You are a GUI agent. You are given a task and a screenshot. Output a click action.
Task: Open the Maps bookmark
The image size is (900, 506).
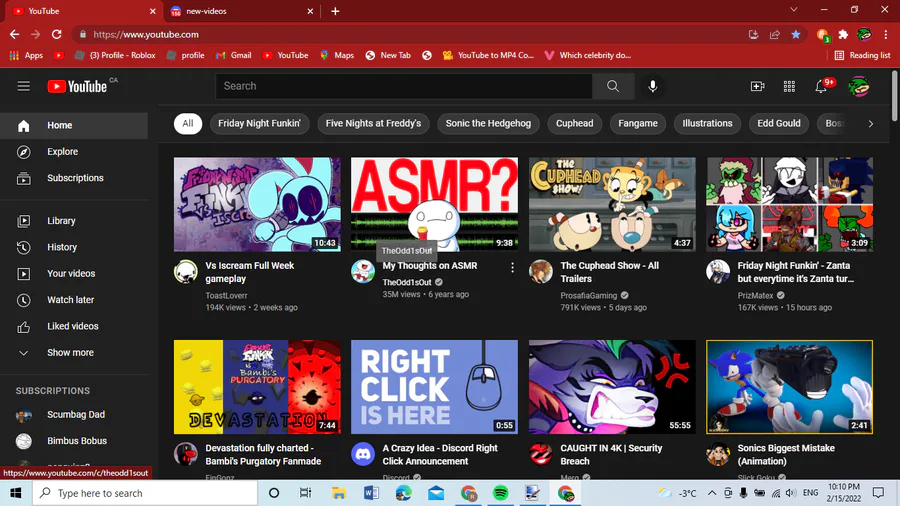tap(337, 55)
